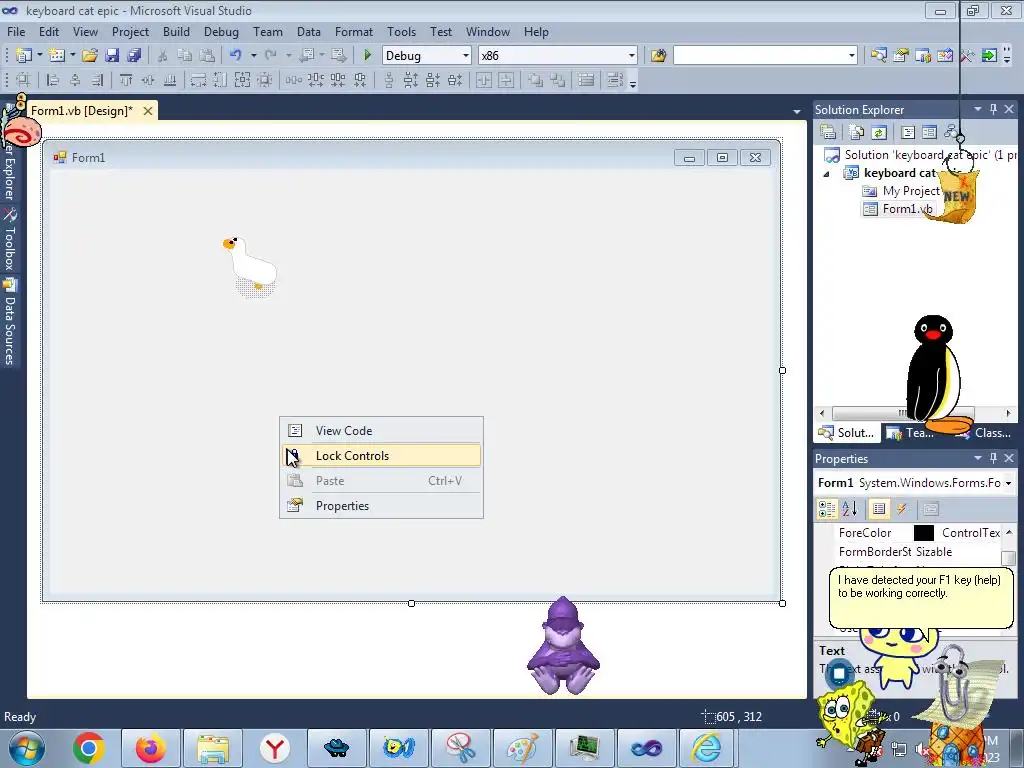This screenshot has width=1024, height=768.
Task: Open the Debug configuration dropdown
Action: click(x=466, y=56)
